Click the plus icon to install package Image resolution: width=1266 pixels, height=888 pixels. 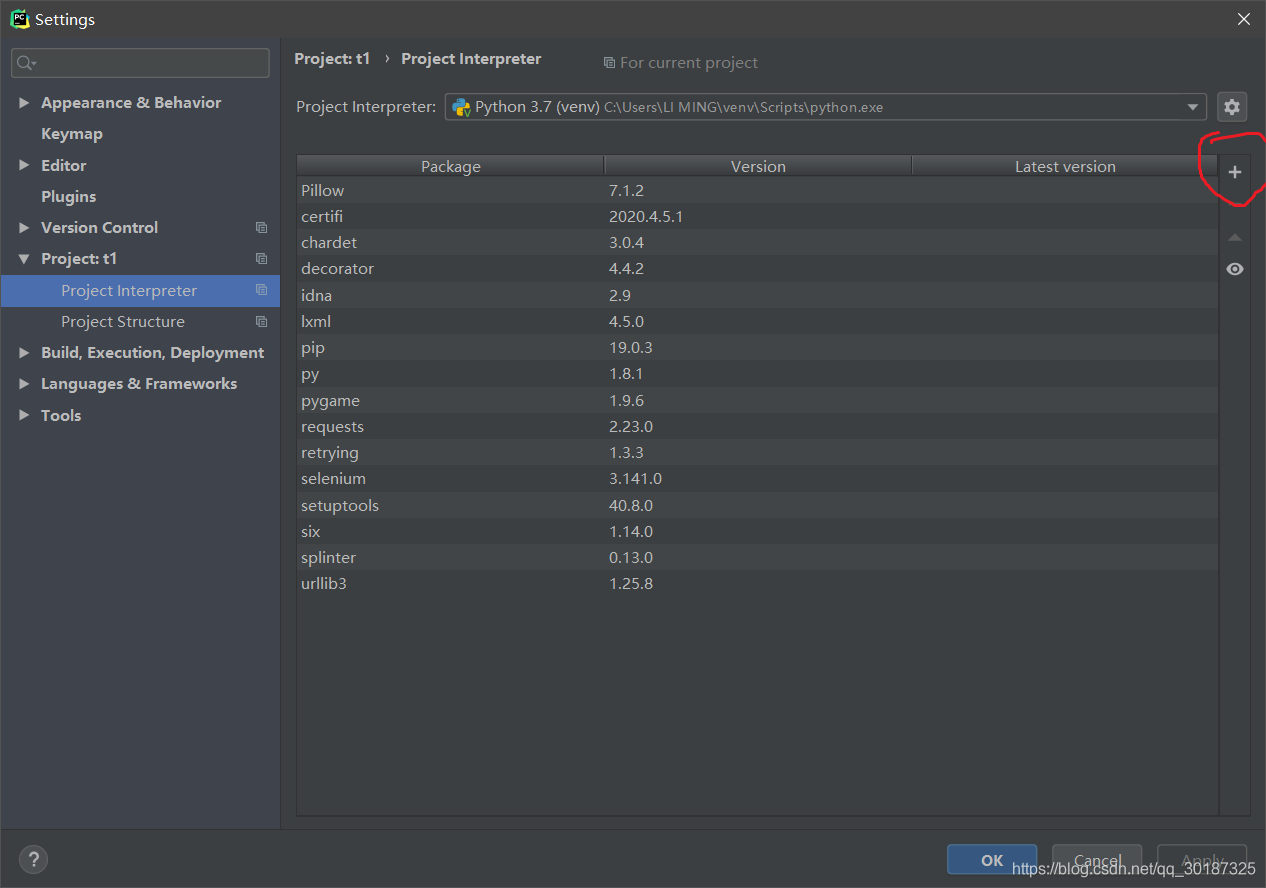coord(1235,172)
